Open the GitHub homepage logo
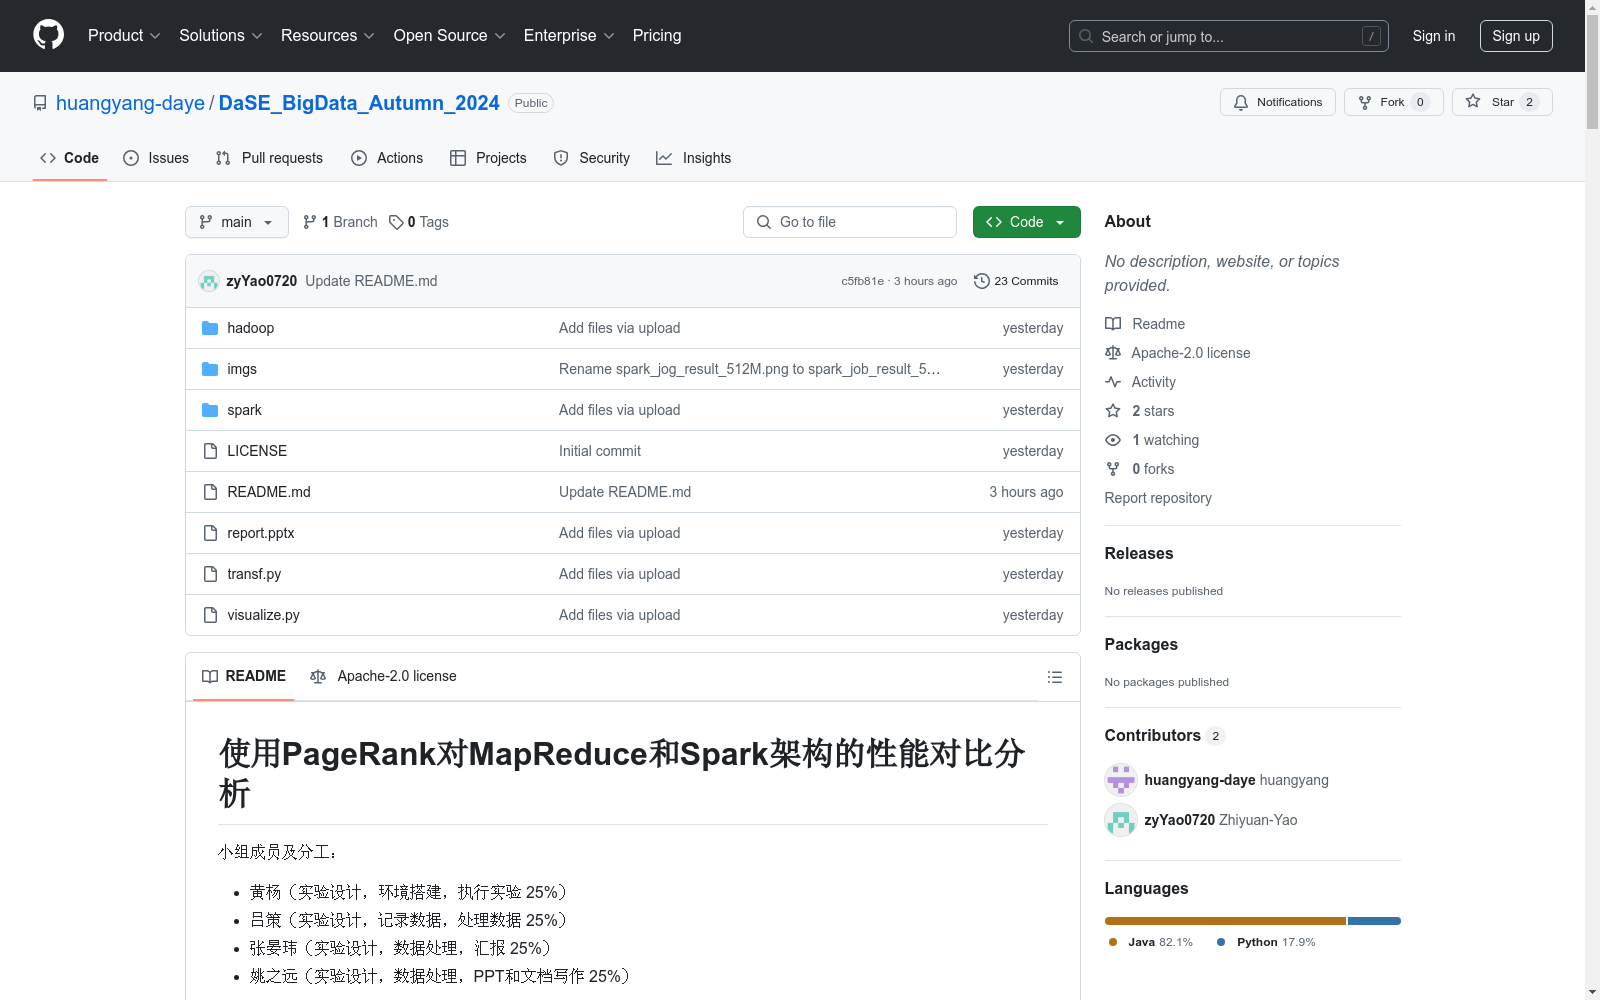 click(48, 35)
